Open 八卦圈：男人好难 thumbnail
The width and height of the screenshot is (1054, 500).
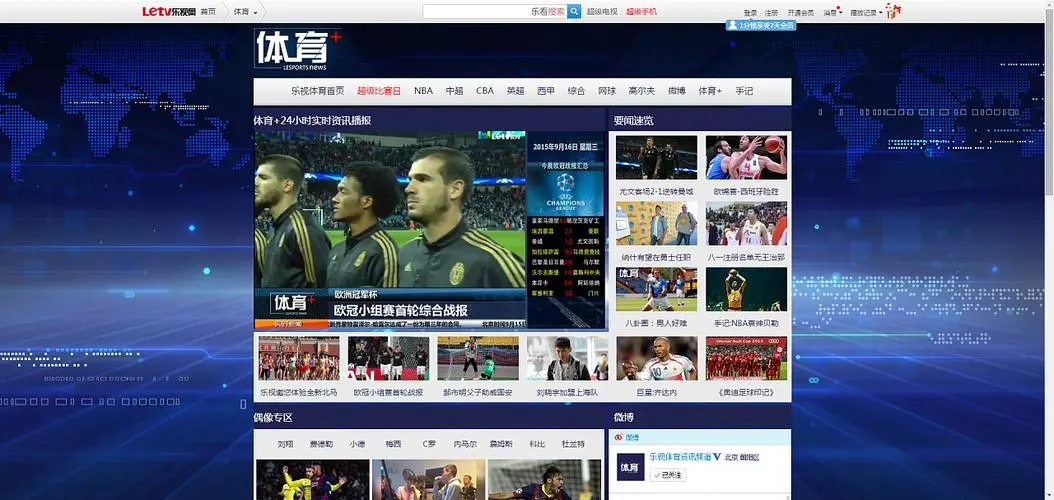656,289
